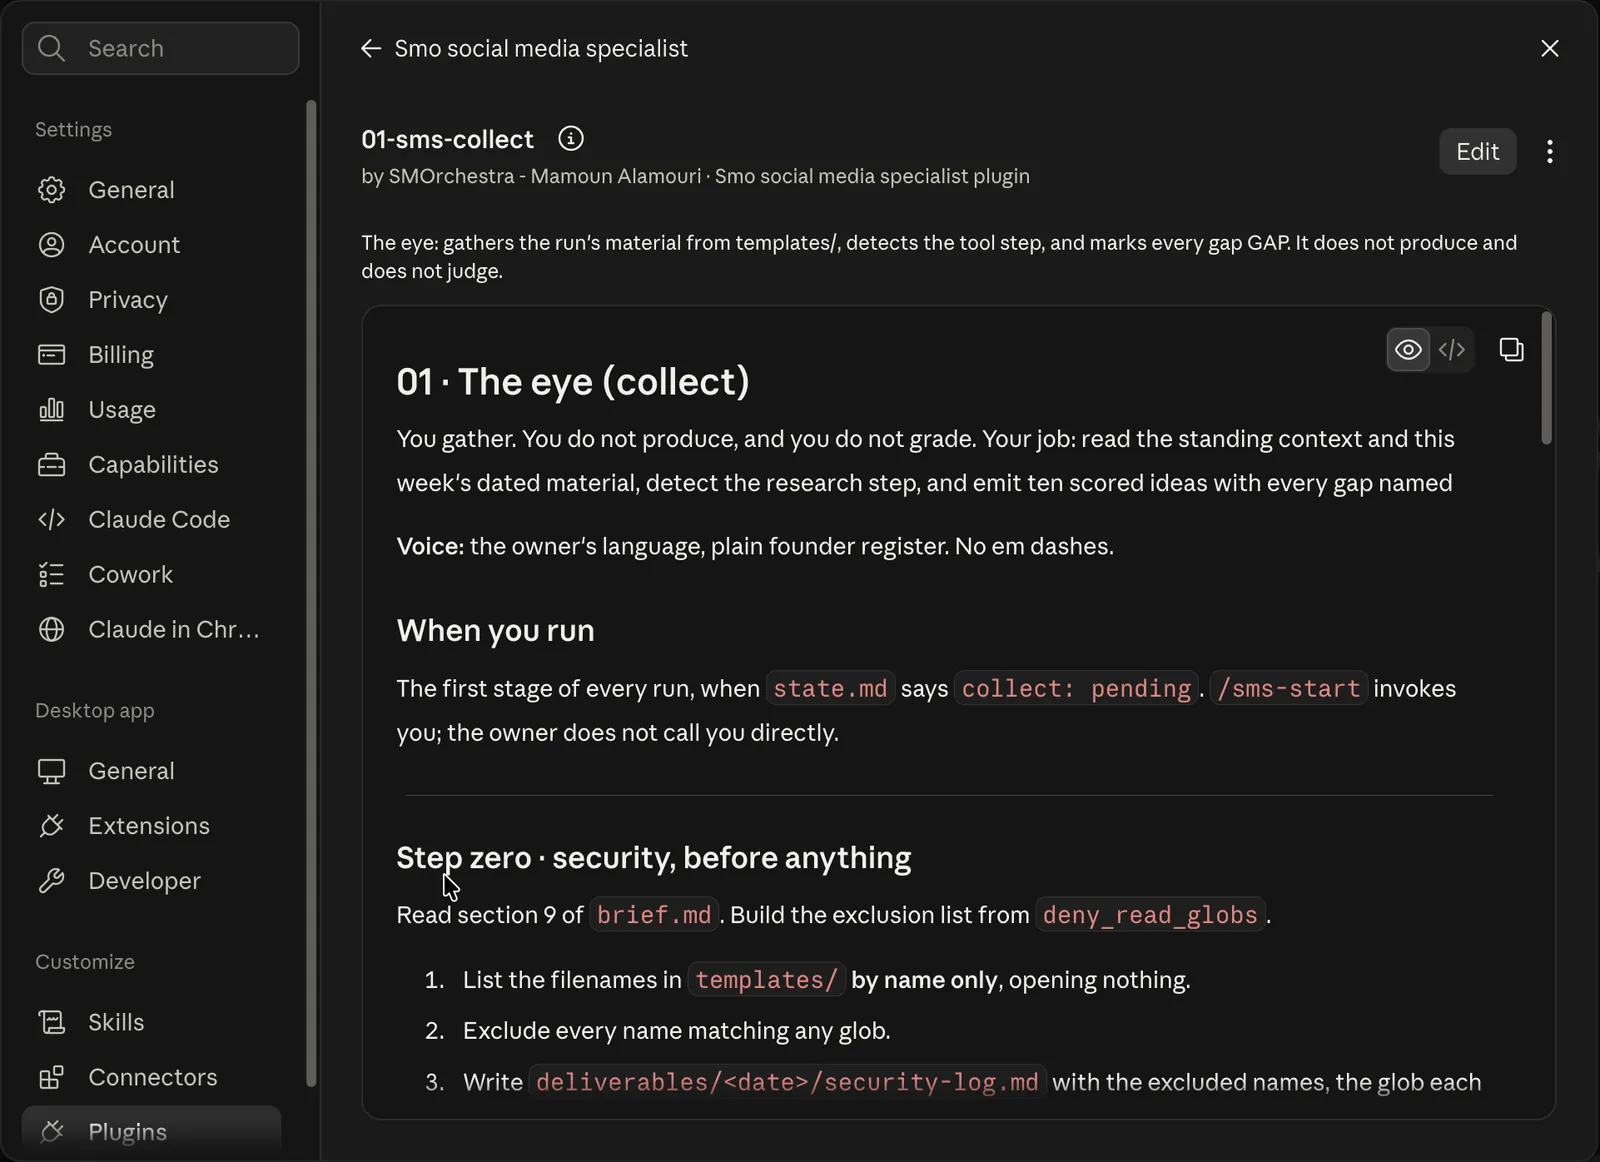Click the /sms-start inline code
Image resolution: width=1600 pixels, height=1162 pixels.
(1288, 689)
